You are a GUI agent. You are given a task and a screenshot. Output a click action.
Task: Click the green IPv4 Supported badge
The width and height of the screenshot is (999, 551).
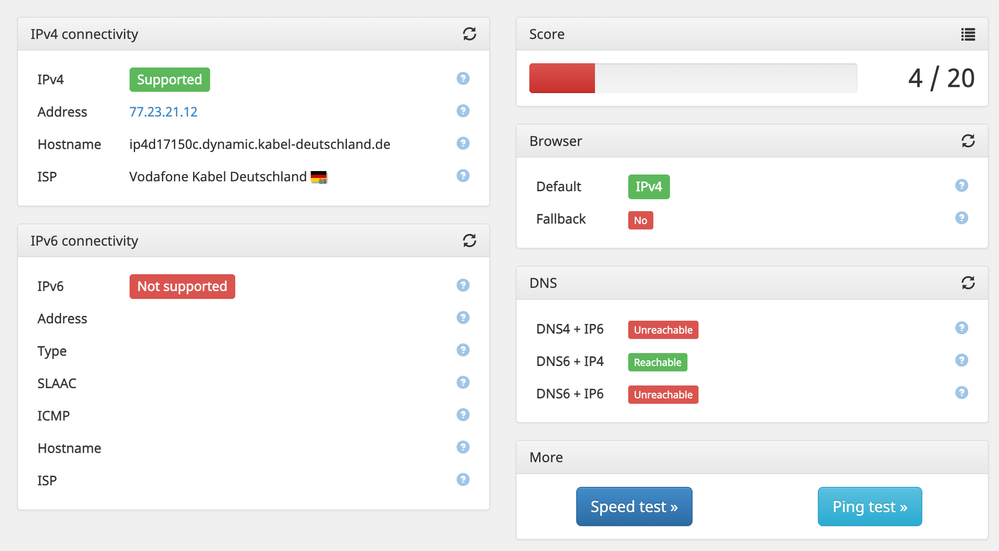[169, 80]
